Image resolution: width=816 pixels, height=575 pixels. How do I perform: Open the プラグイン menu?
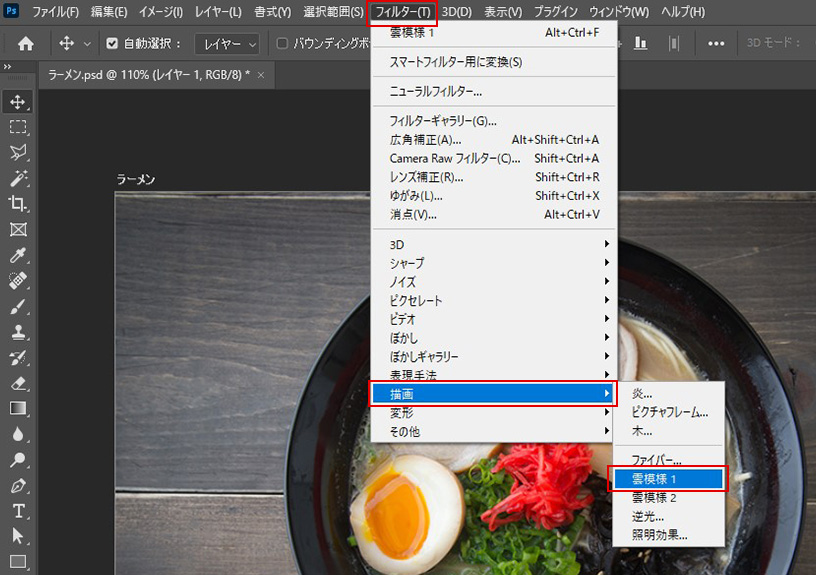[556, 11]
